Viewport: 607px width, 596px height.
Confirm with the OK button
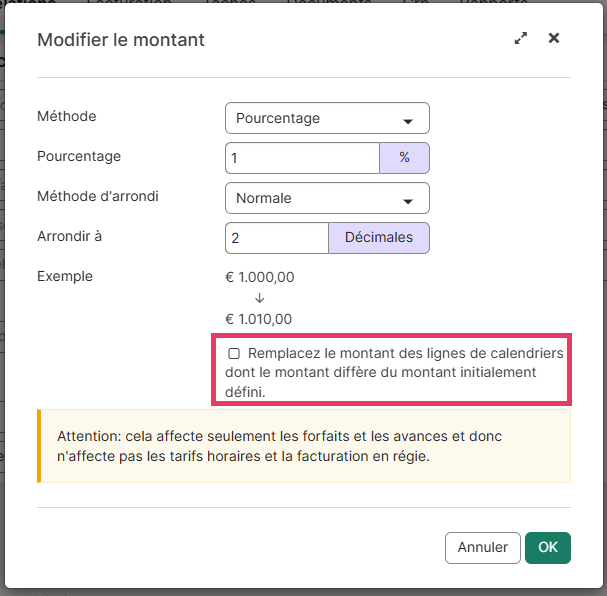point(547,547)
